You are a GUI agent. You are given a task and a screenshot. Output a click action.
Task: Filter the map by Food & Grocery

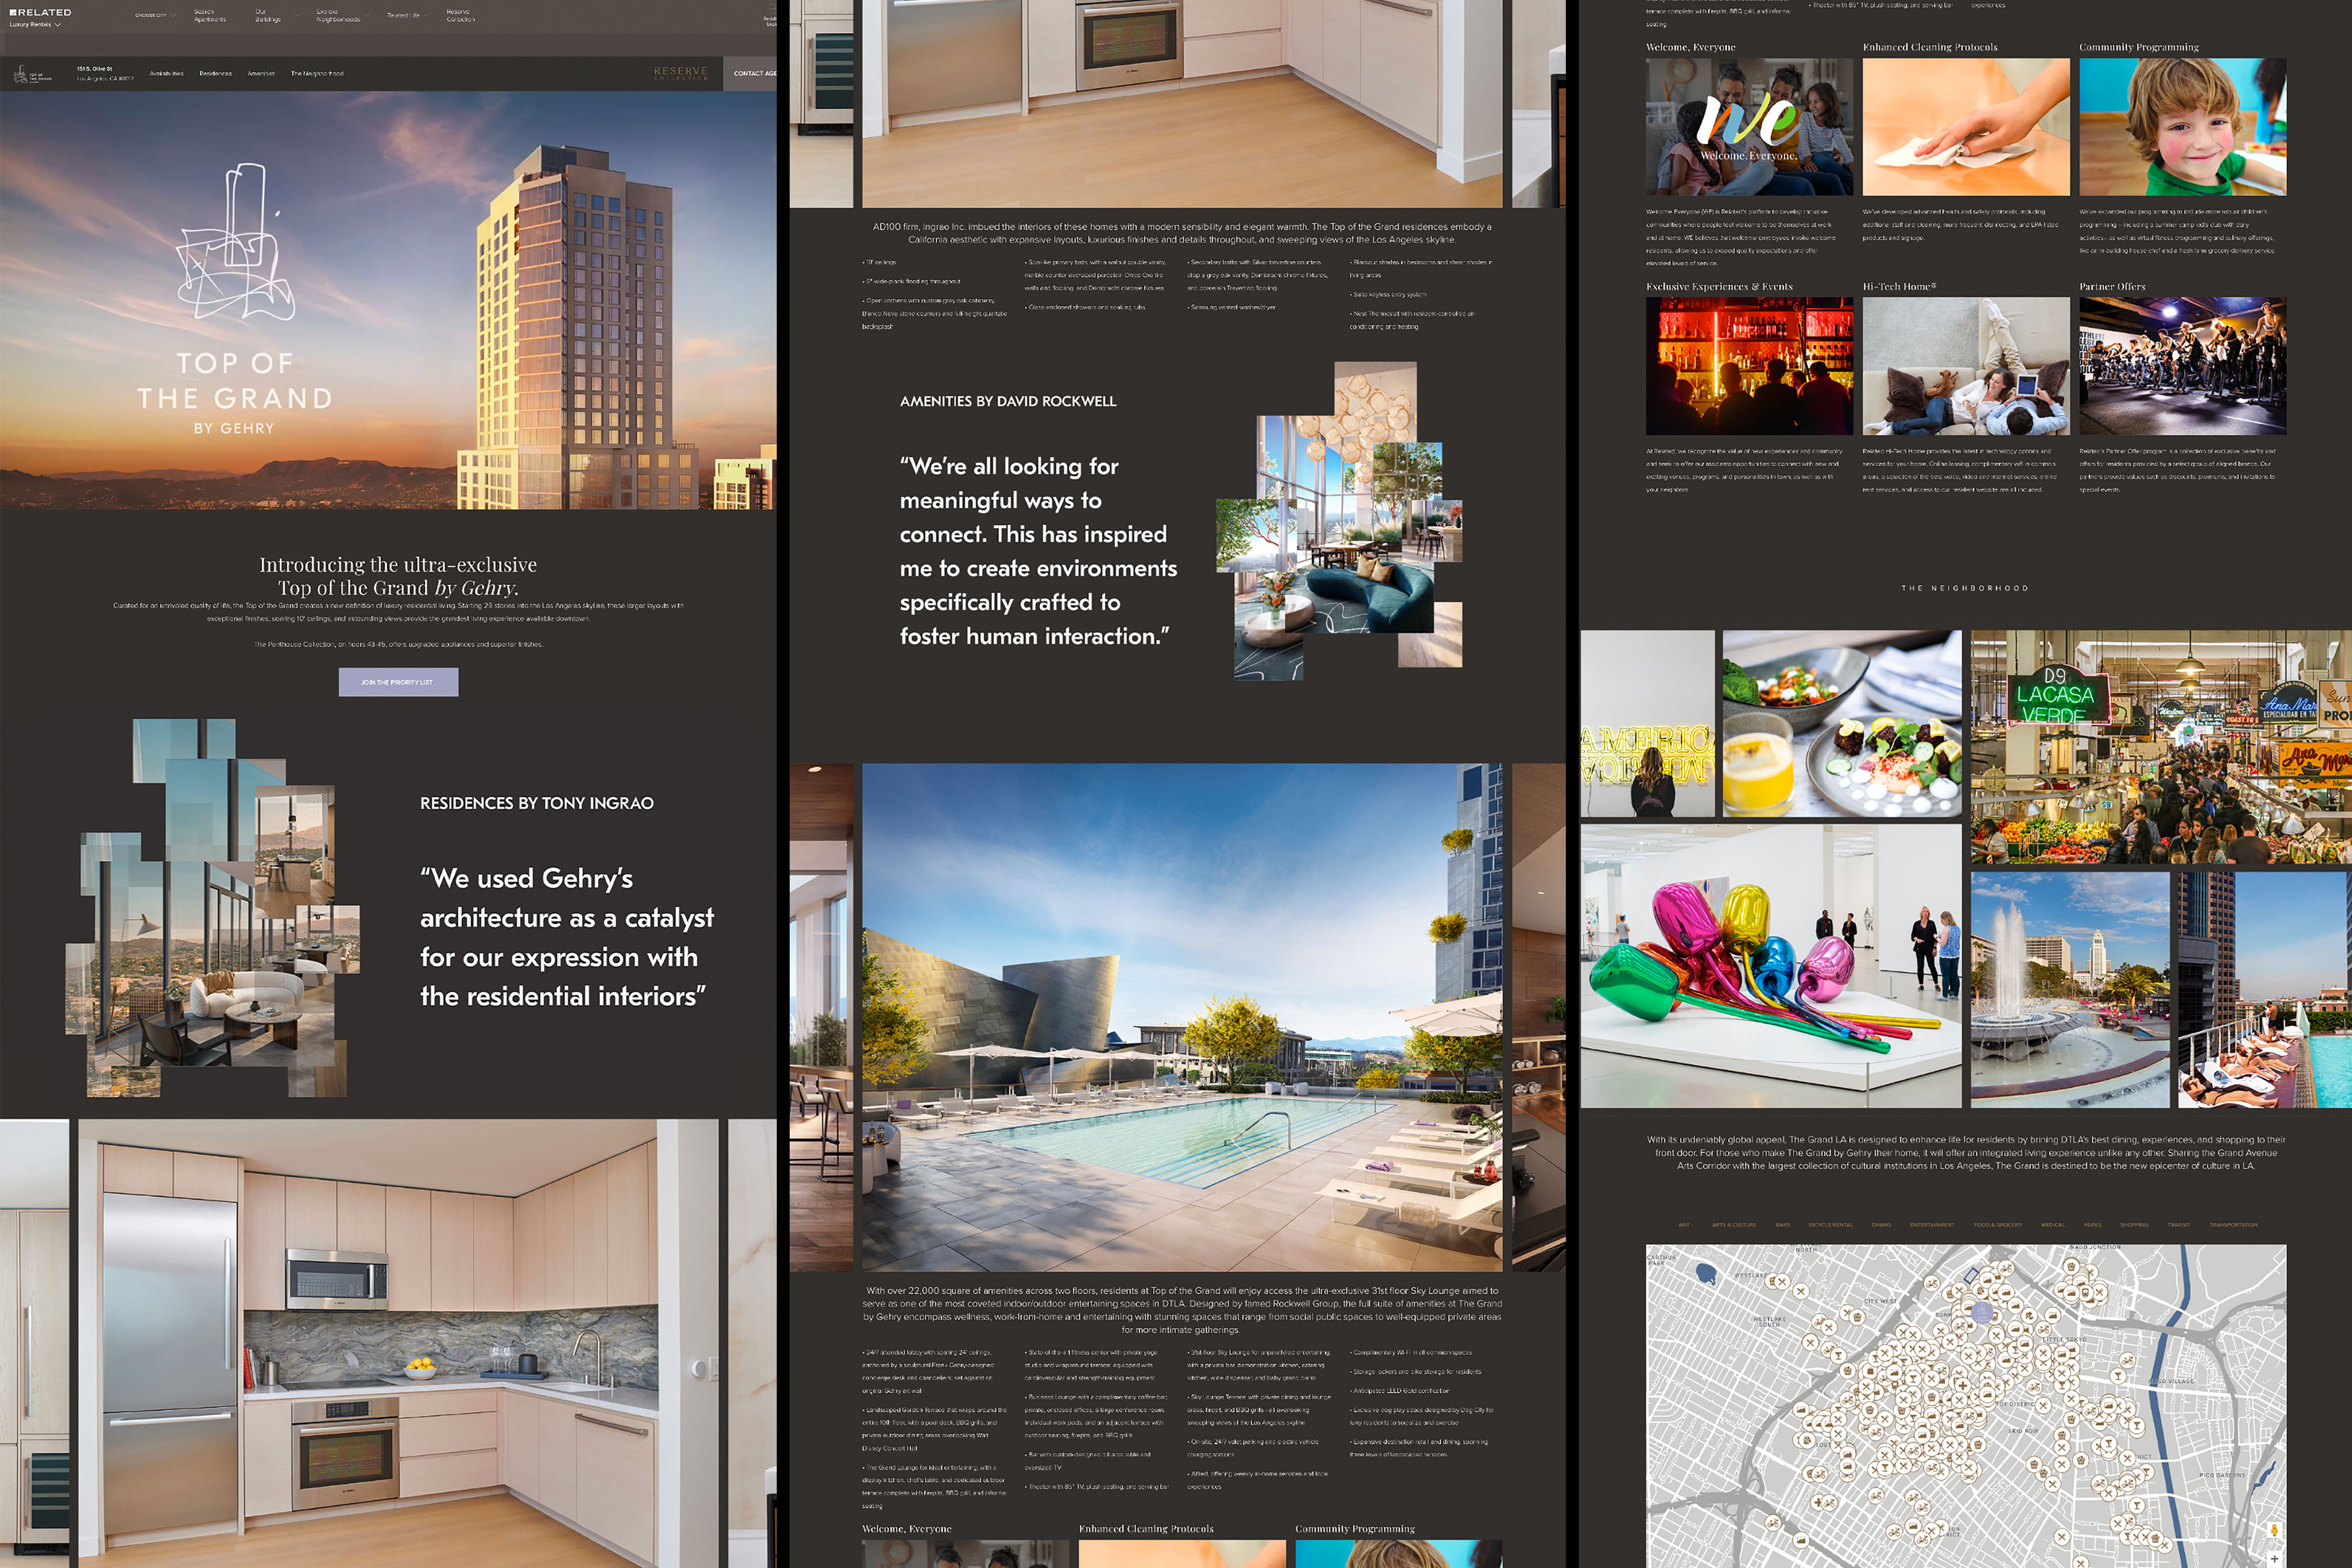coord(1998,1225)
